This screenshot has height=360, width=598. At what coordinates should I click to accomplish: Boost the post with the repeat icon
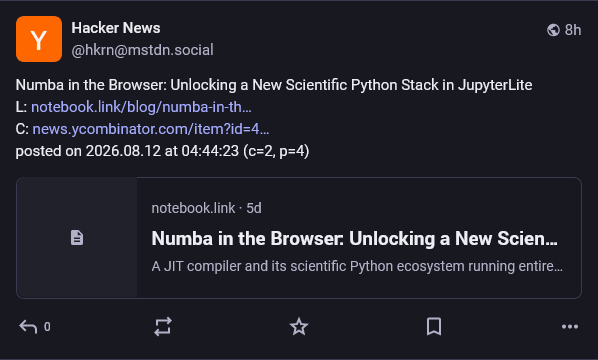tap(163, 327)
